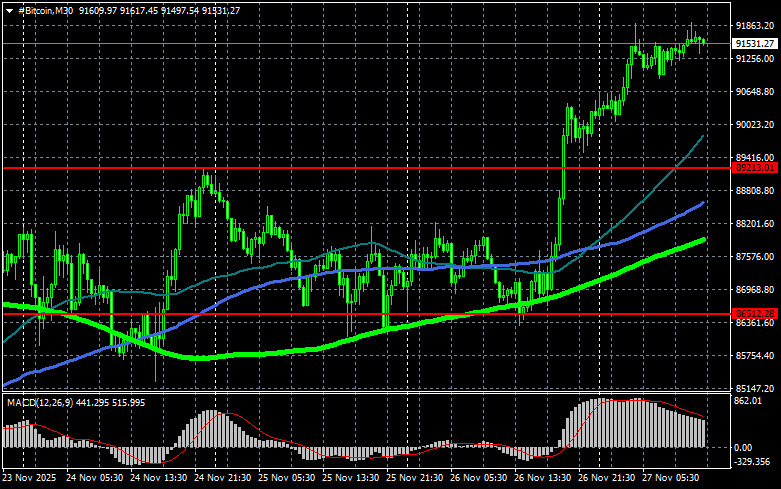Select the red level label 86512.28
Image resolution: width=781 pixels, height=489 pixels.
pos(755,314)
